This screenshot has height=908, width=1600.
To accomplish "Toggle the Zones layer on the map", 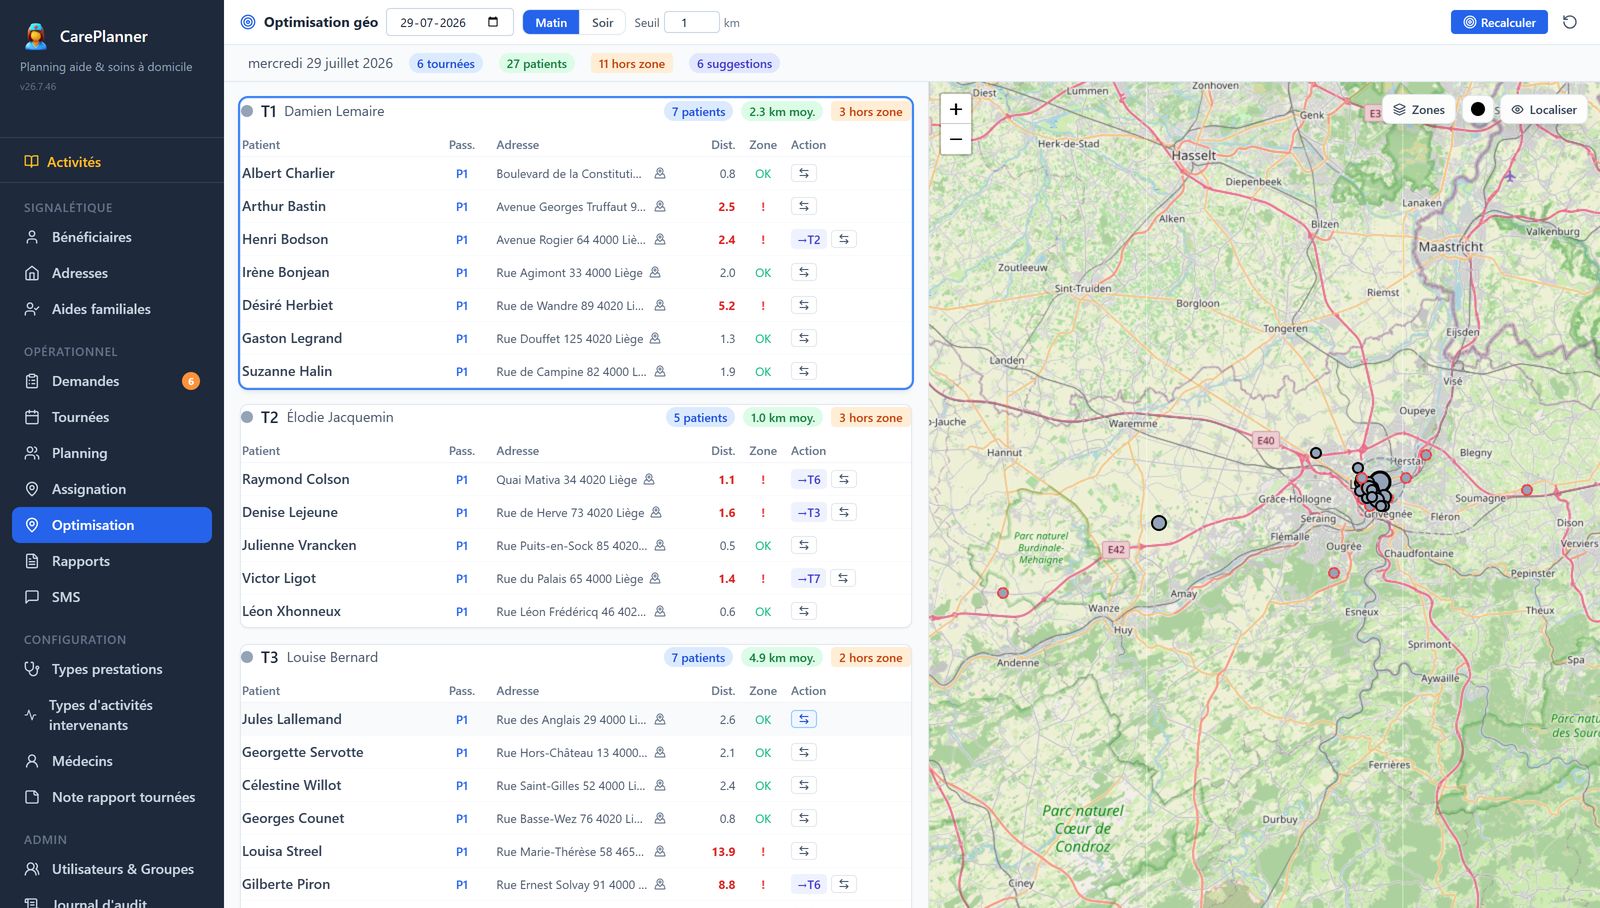I will click(1419, 109).
